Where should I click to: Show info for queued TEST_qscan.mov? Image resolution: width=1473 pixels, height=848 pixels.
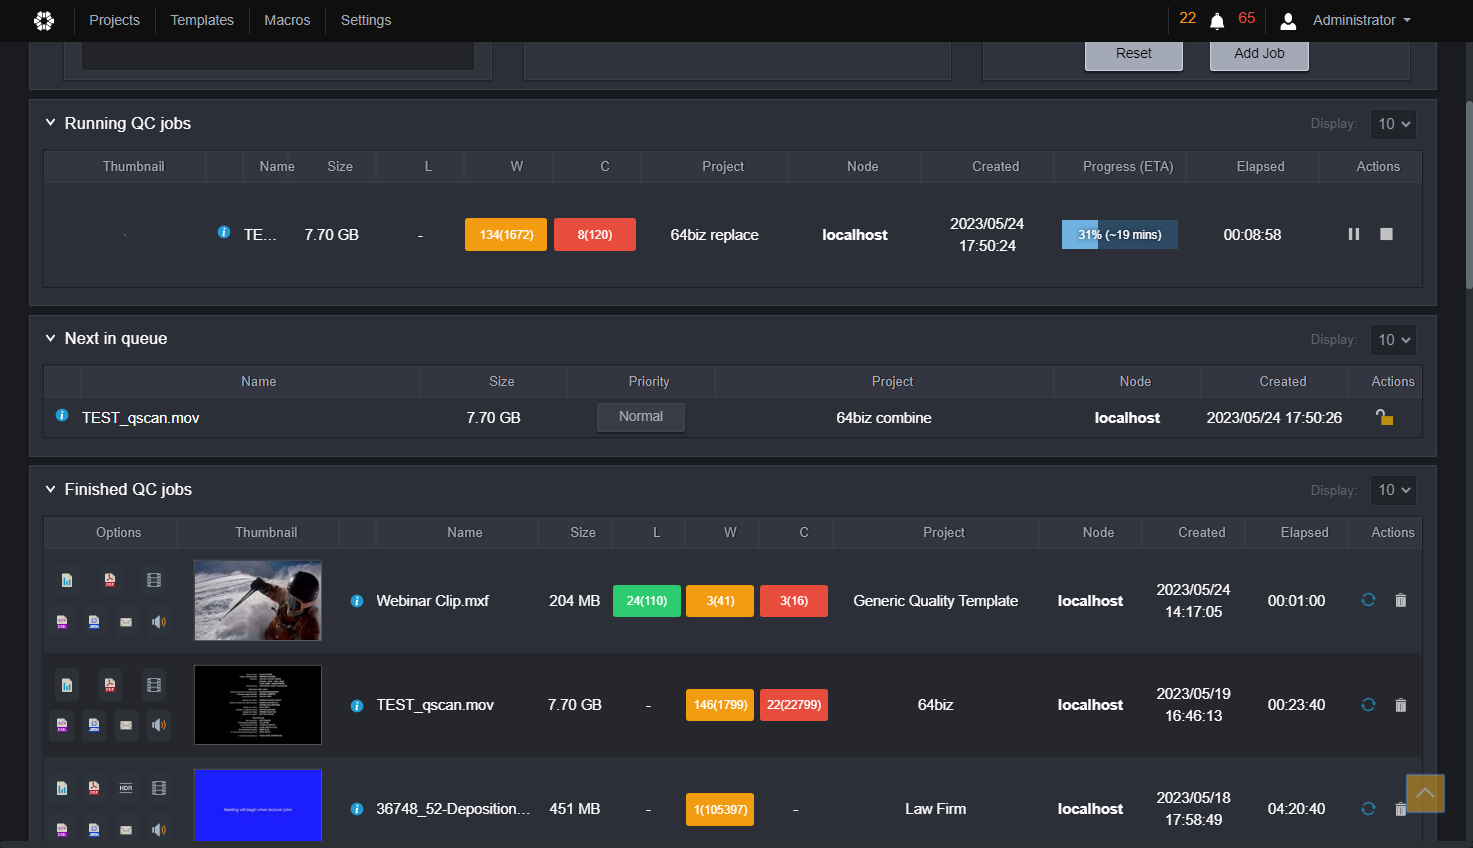(x=62, y=415)
